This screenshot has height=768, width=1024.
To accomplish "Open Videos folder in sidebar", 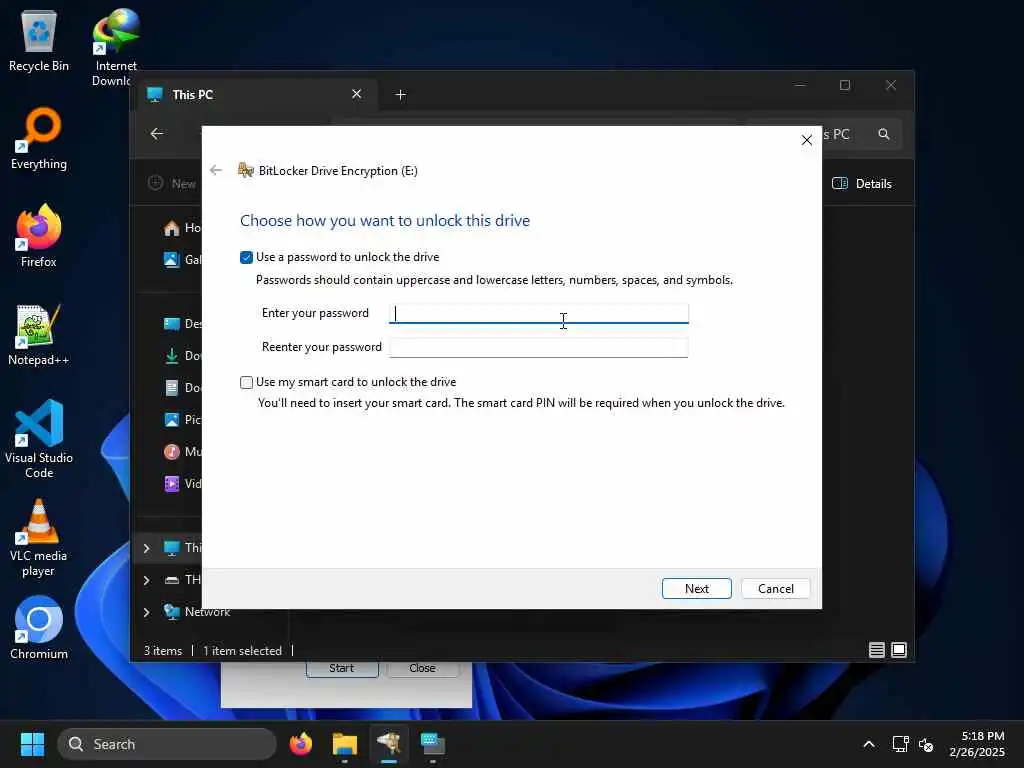I will [x=182, y=484].
